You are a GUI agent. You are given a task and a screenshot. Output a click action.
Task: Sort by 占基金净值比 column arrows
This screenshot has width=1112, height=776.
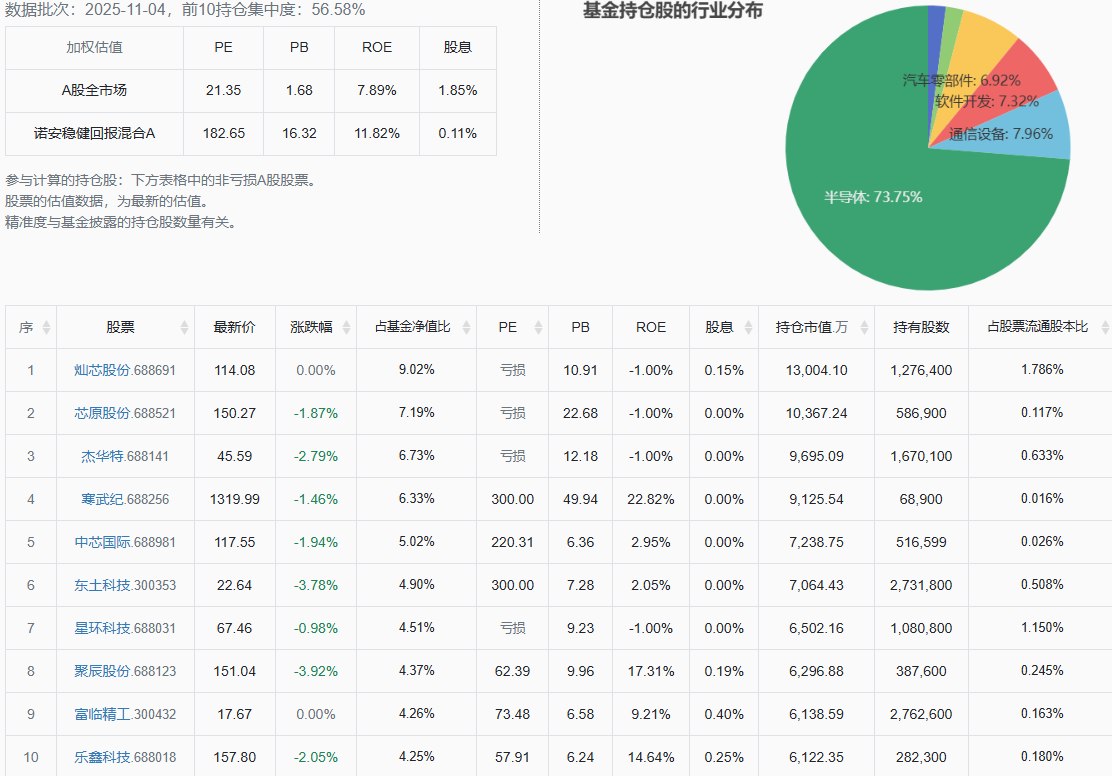click(x=466, y=328)
